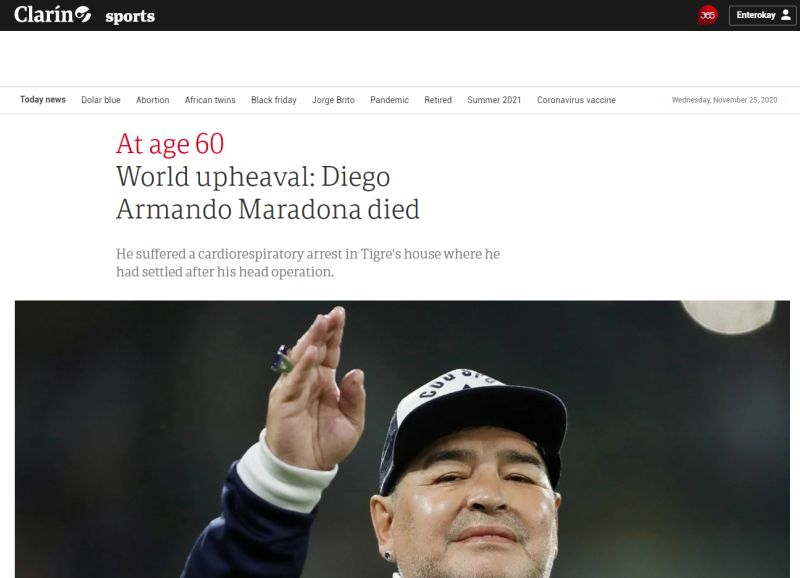Click the Maradona article photo
800x578 pixels.
pyautogui.click(x=402, y=439)
